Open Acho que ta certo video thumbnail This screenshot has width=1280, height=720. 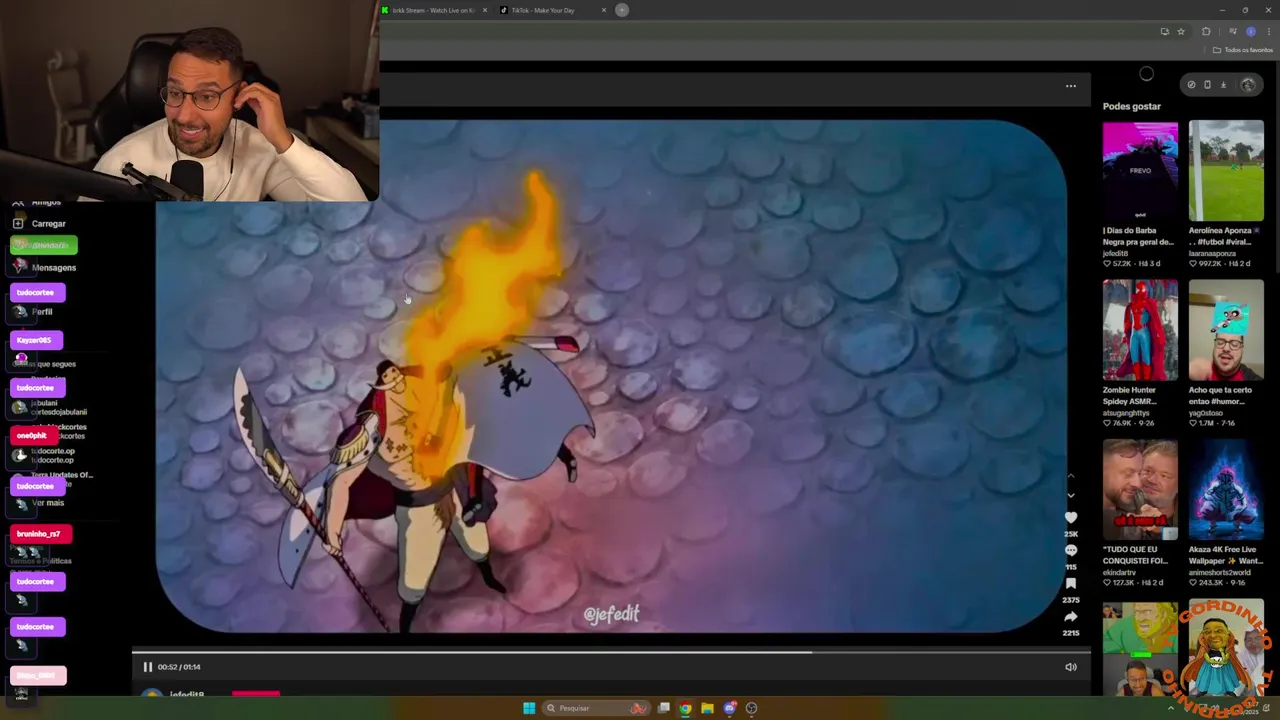click(x=1226, y=330)
